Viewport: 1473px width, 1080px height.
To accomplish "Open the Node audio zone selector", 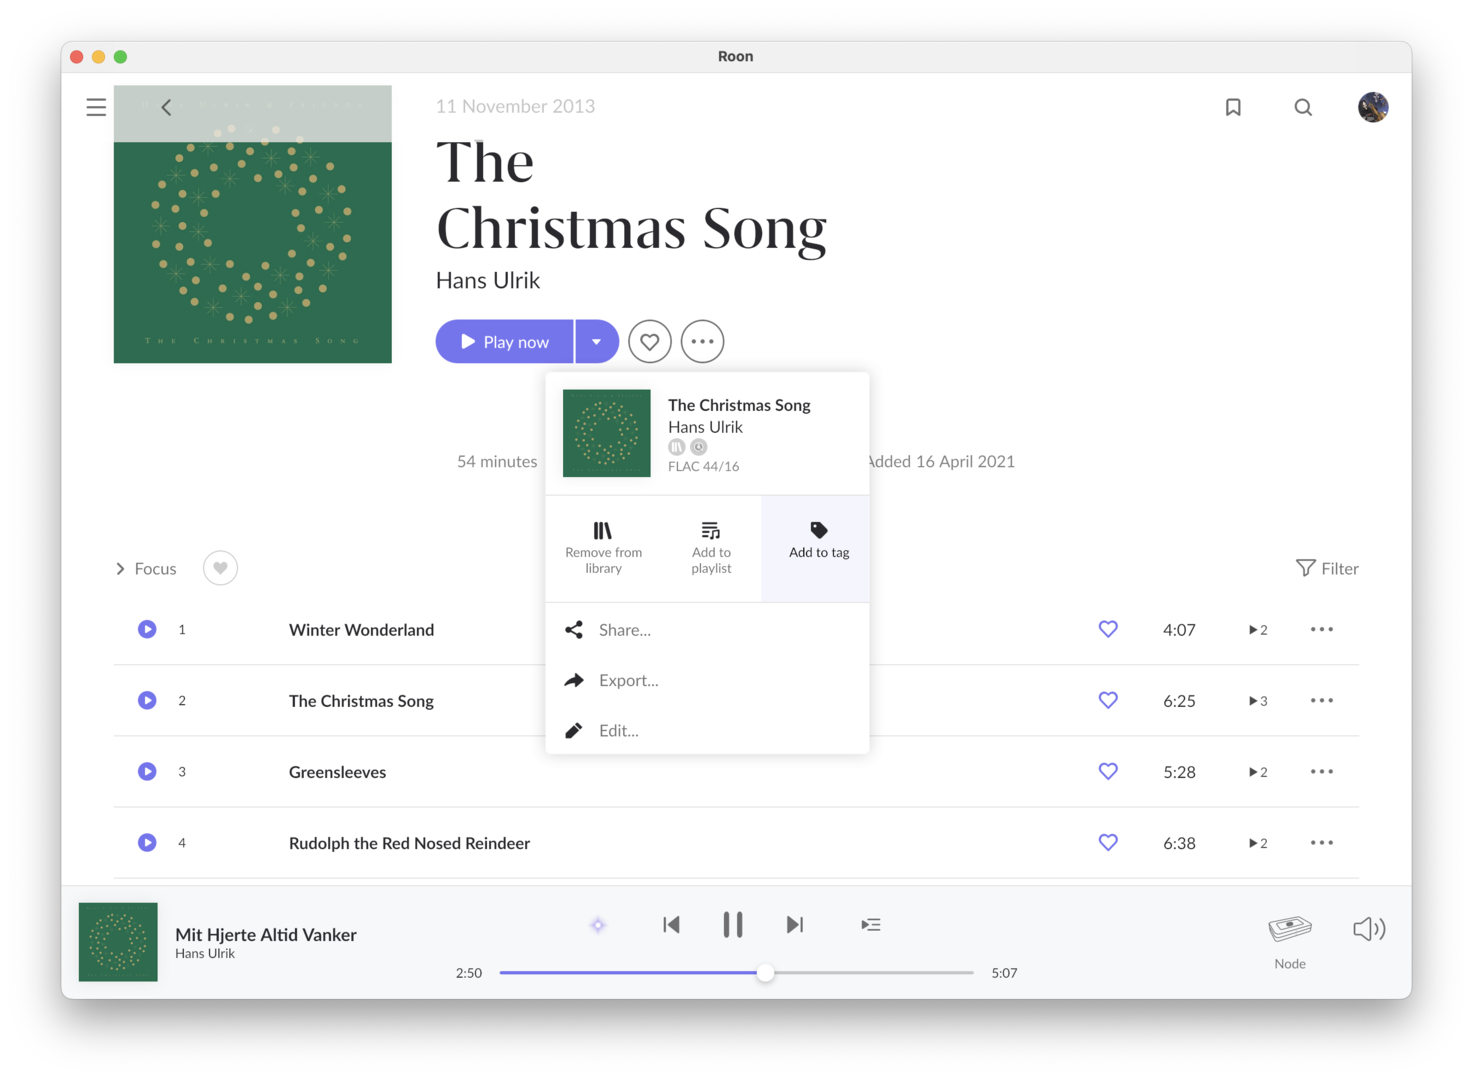I will (1290, 941).
